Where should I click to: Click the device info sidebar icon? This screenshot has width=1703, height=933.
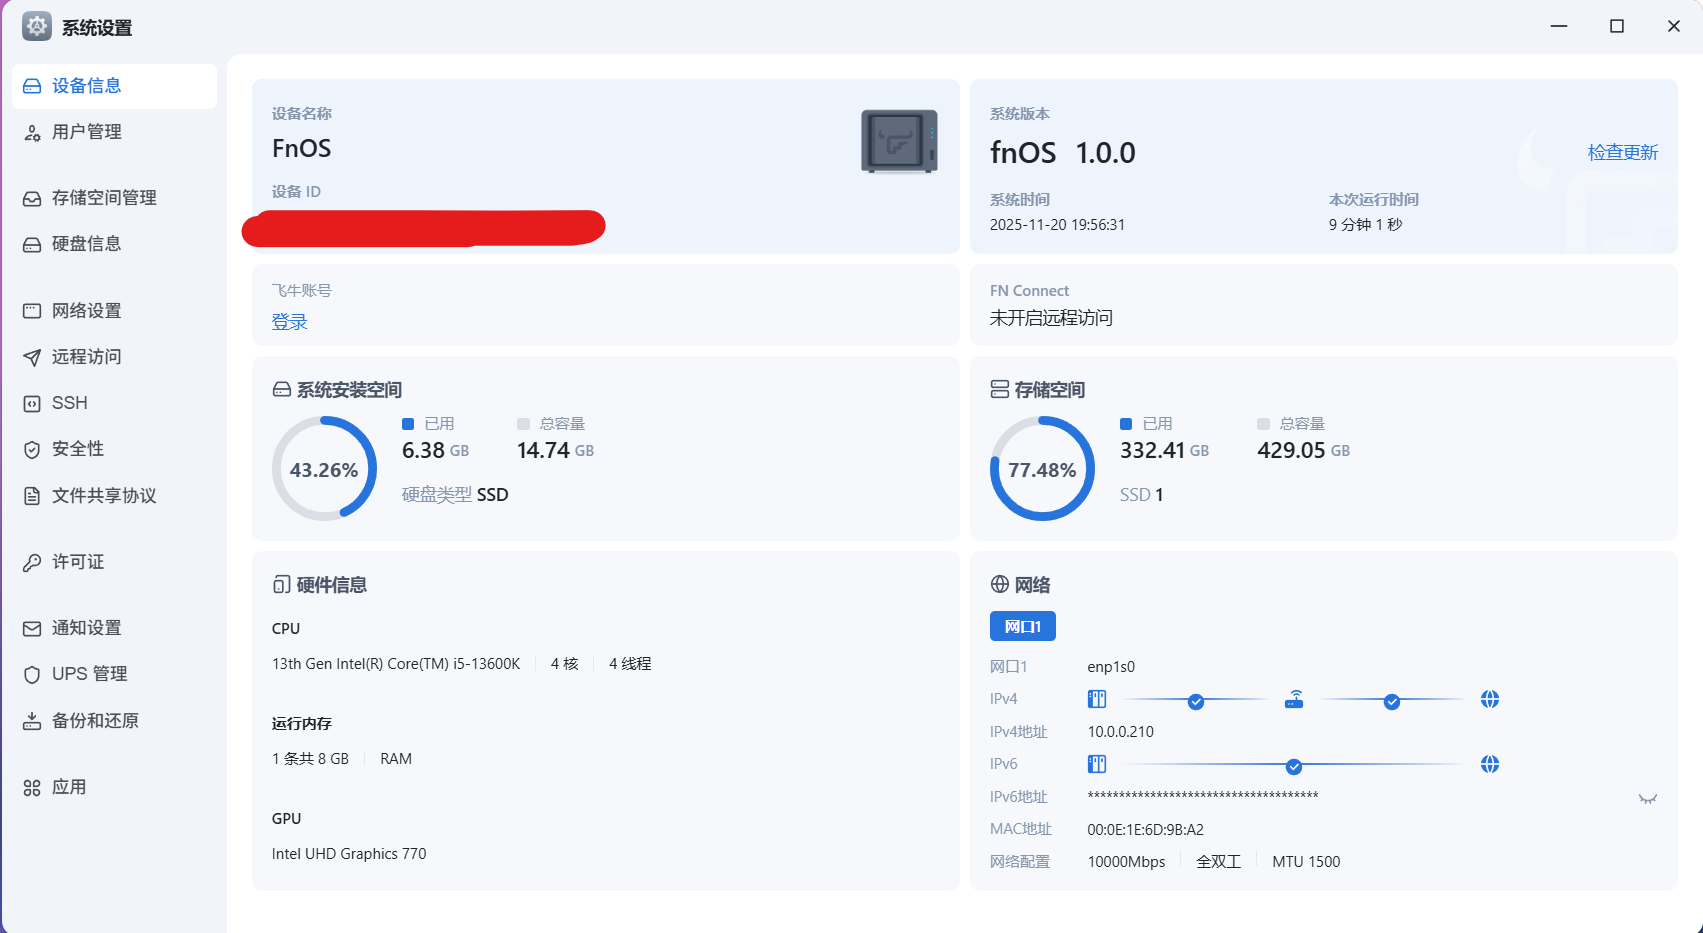pos(32,86)
